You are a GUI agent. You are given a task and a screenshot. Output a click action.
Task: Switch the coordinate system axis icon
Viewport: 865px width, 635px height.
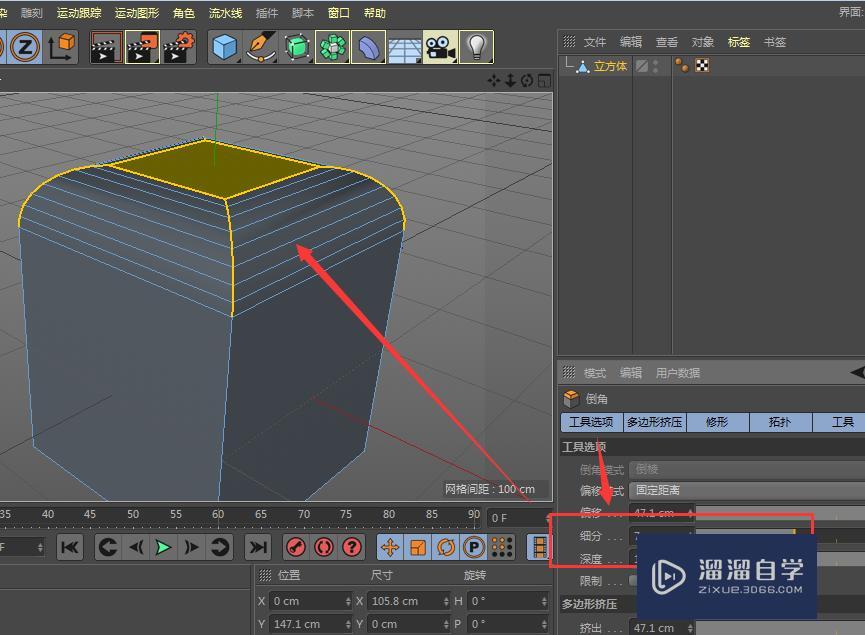pyautogui.click(x=61, y=47)
